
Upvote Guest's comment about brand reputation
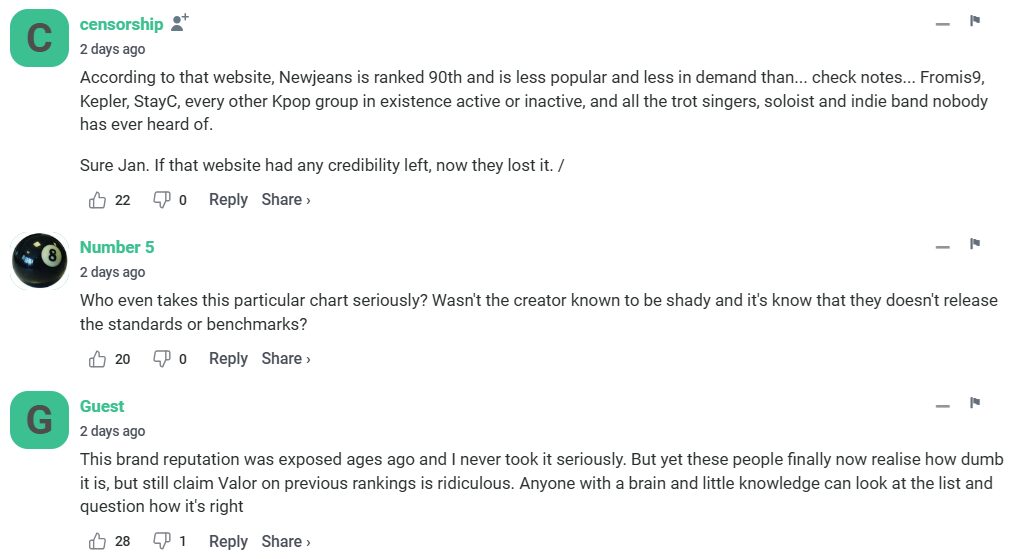[x=98, y=541]
